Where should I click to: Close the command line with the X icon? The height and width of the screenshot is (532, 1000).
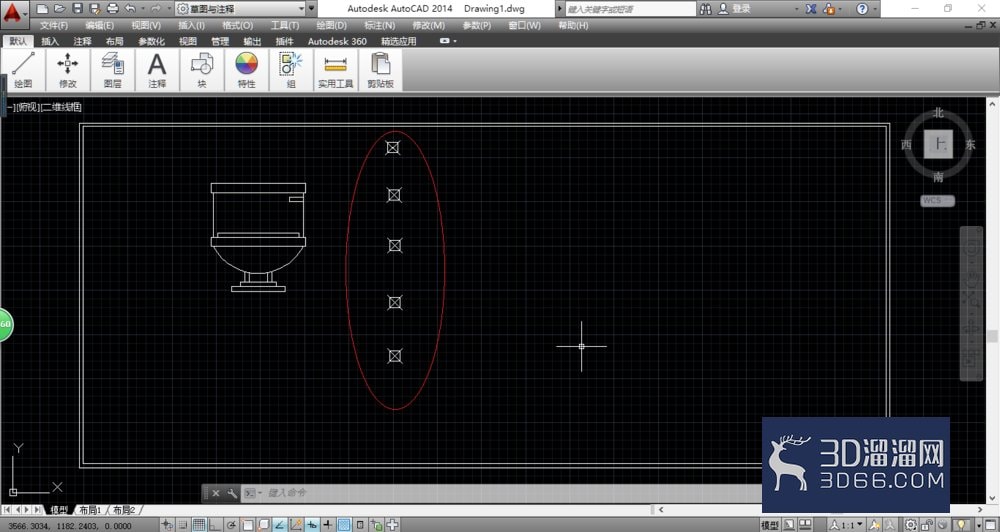point(216,493)
